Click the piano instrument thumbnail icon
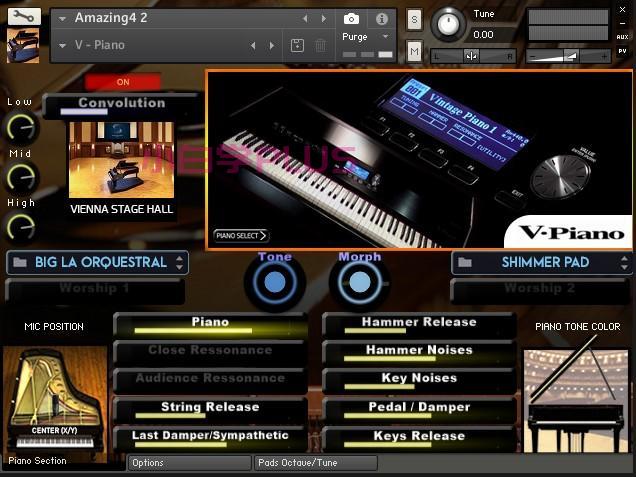Screen dimensions: 636x477 [x=23, y=45]
